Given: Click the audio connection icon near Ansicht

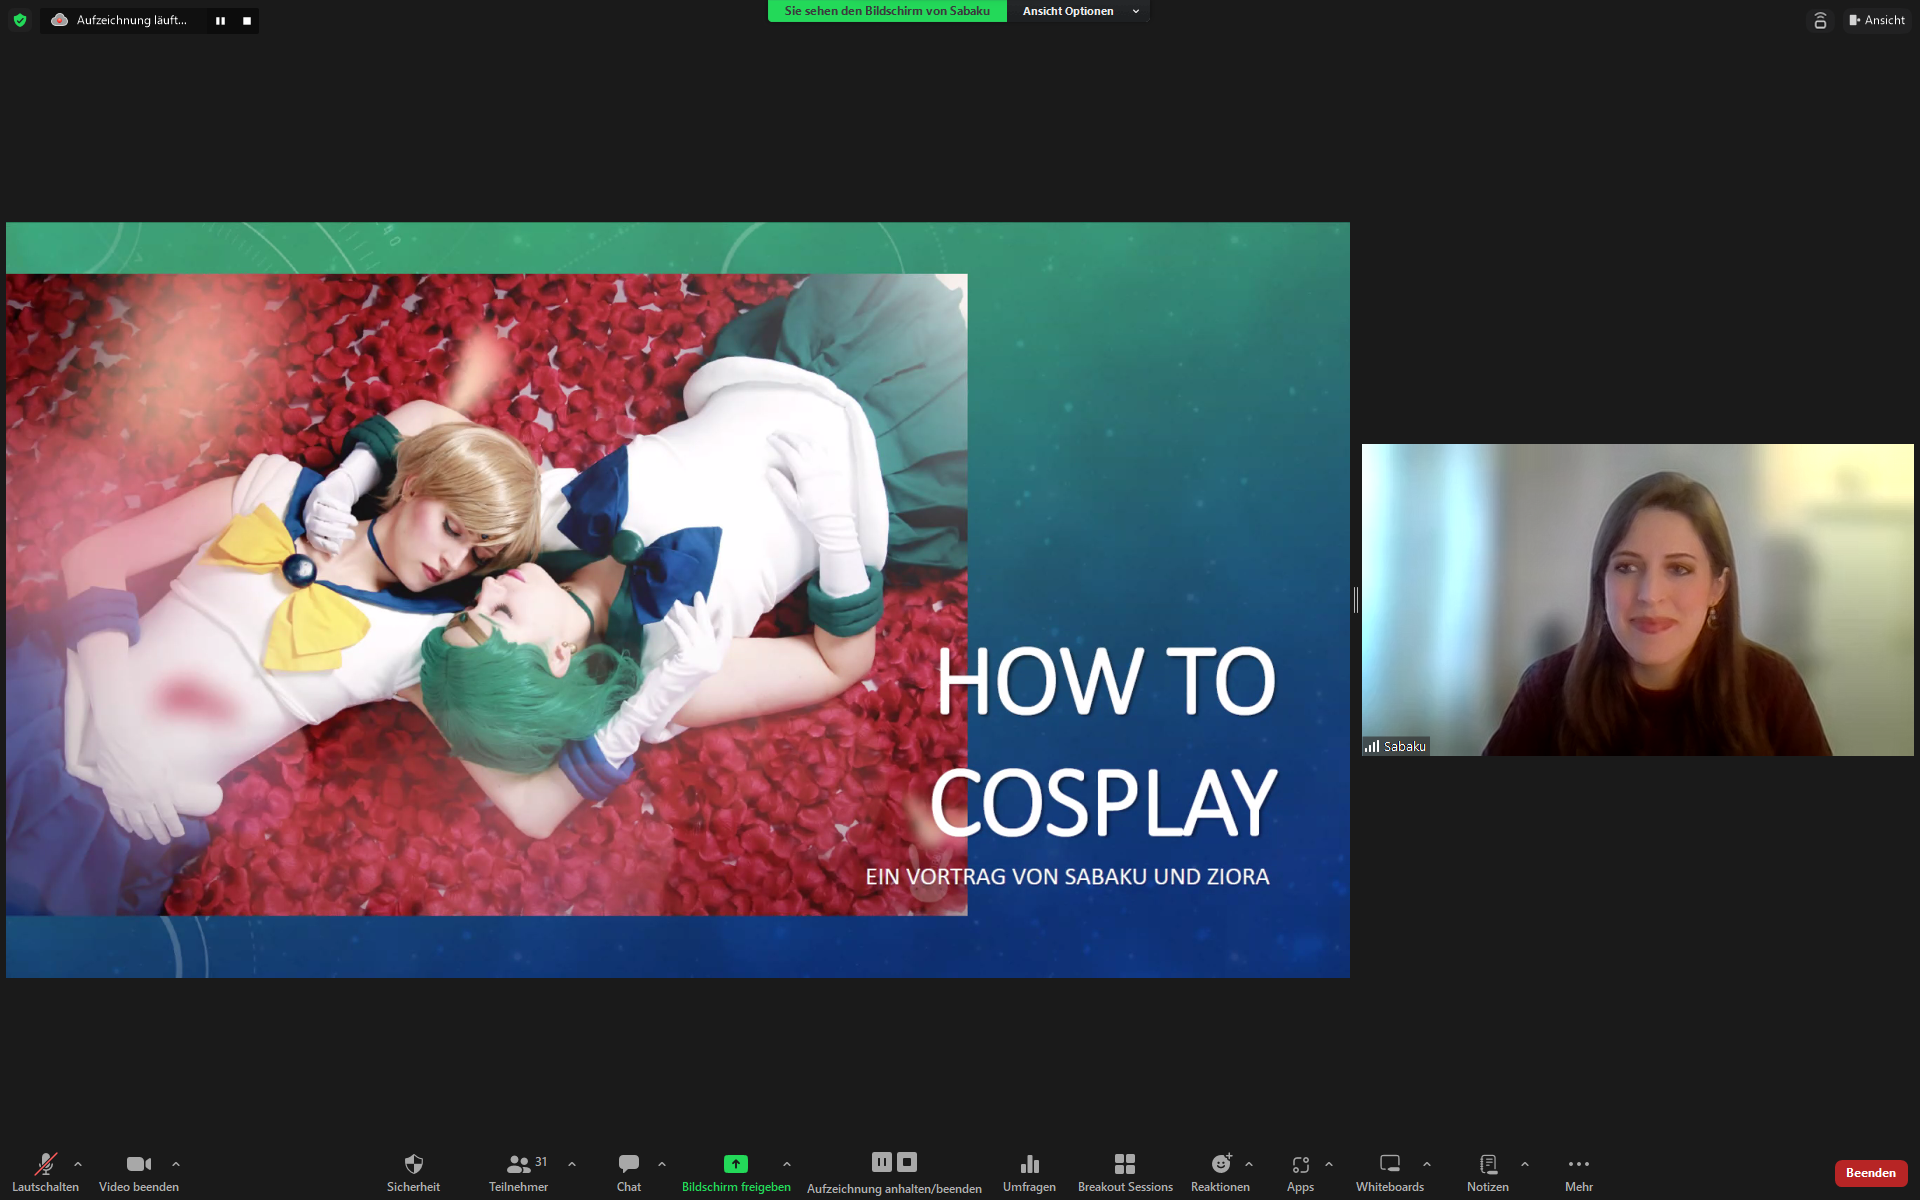Looking at the screenshot, I should coord(1820,20).
